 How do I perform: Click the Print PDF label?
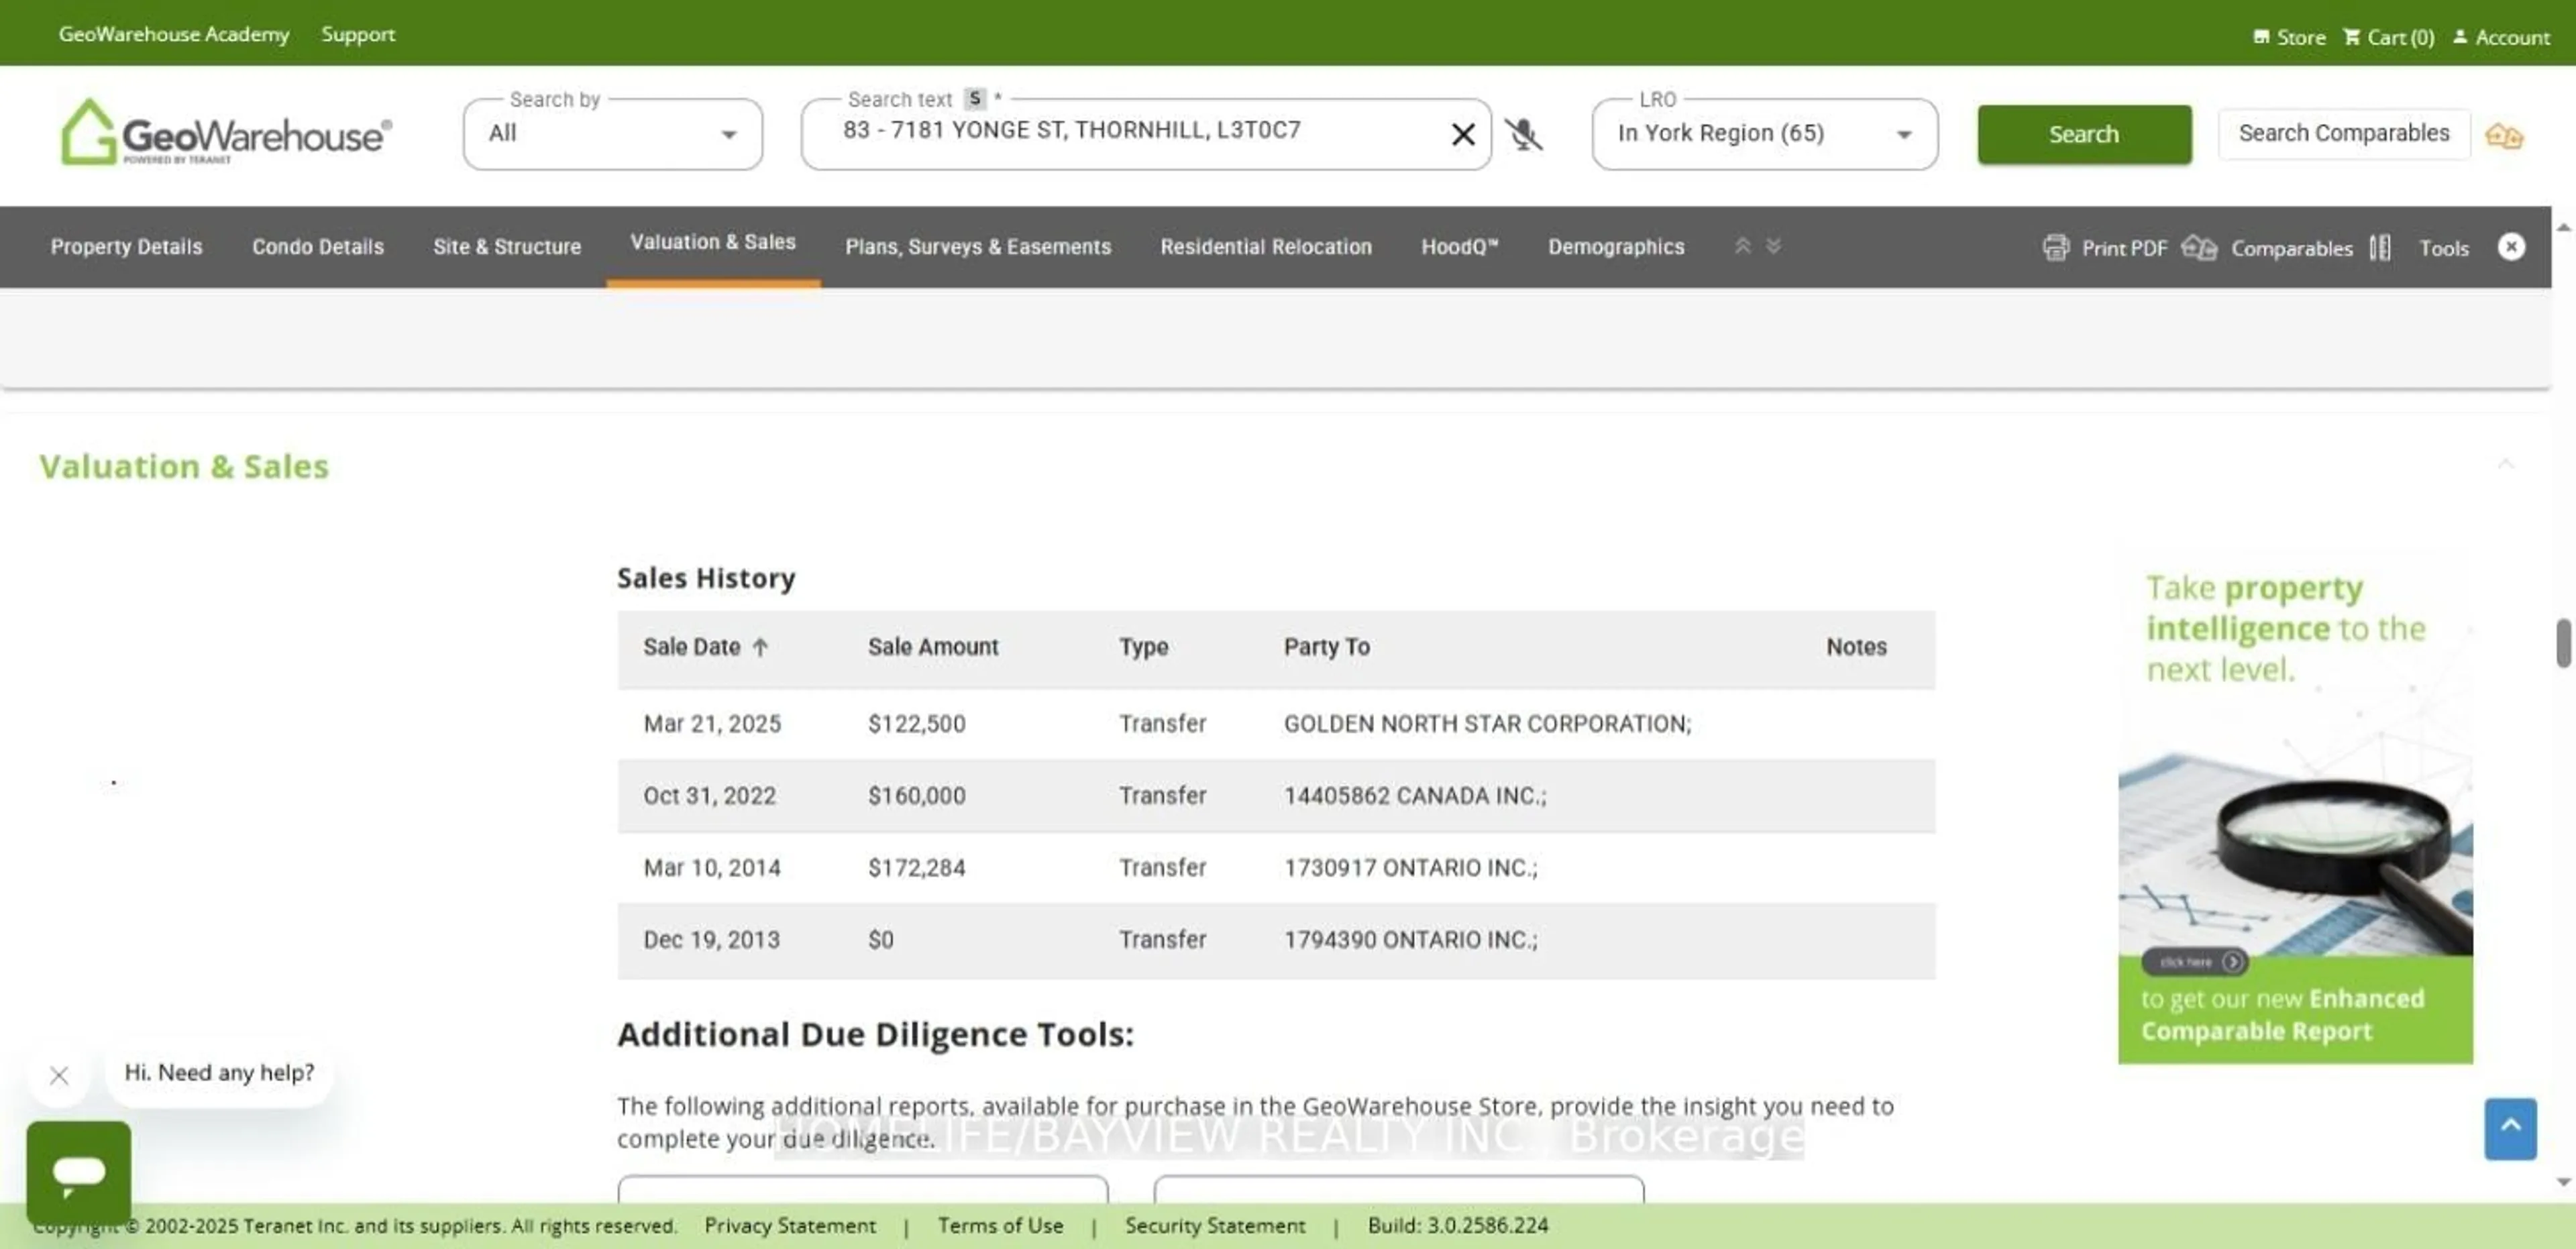coord(2124,248)
